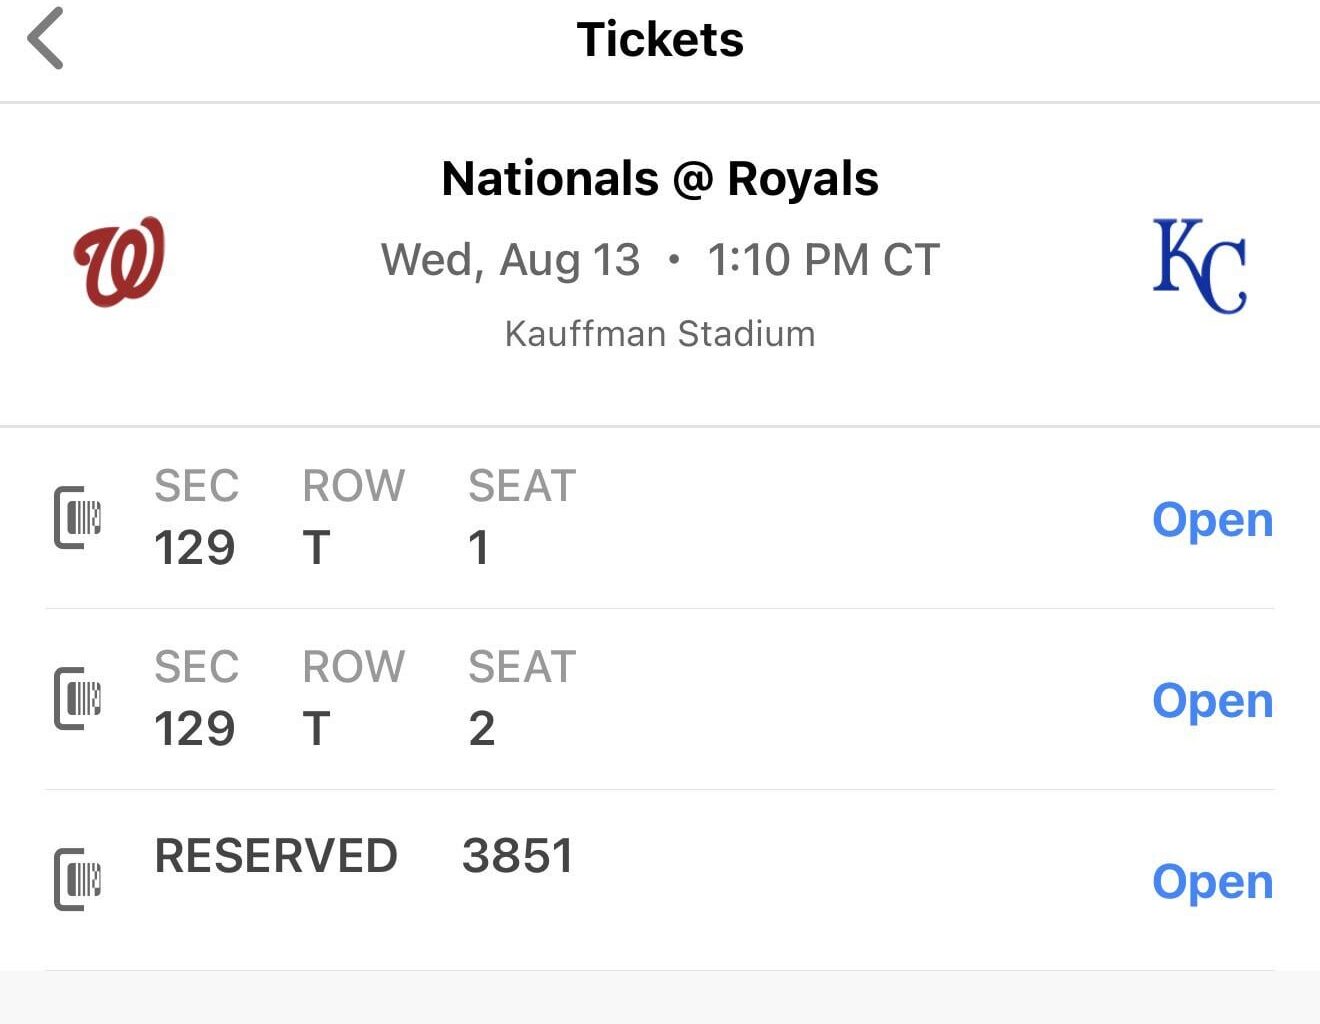Open barcode for Section 129 Row T Seat 2
1320x1024 pixels.
pyautogui.click(x=1212, y=700)
